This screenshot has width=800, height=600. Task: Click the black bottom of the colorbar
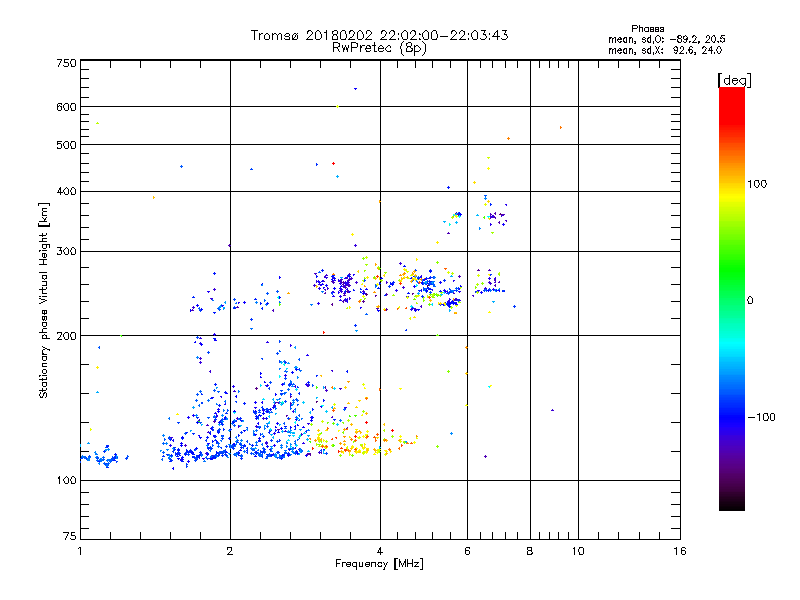(x=732, y=503)
